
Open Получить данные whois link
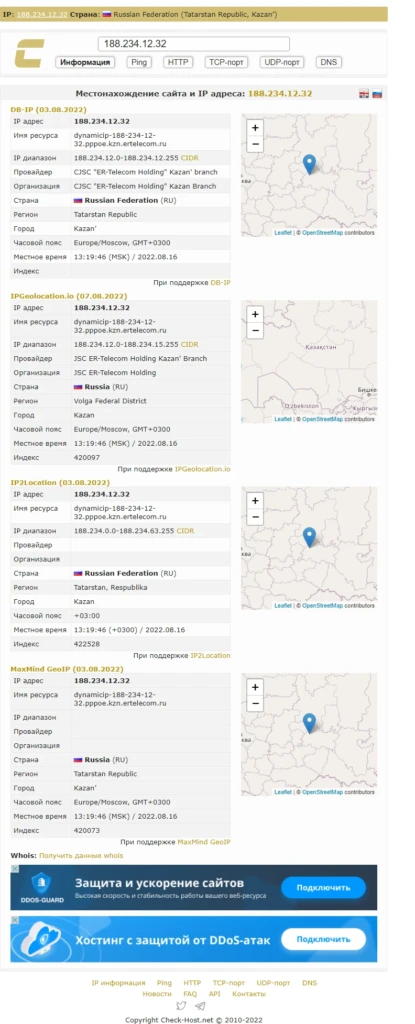coord(80,856)
